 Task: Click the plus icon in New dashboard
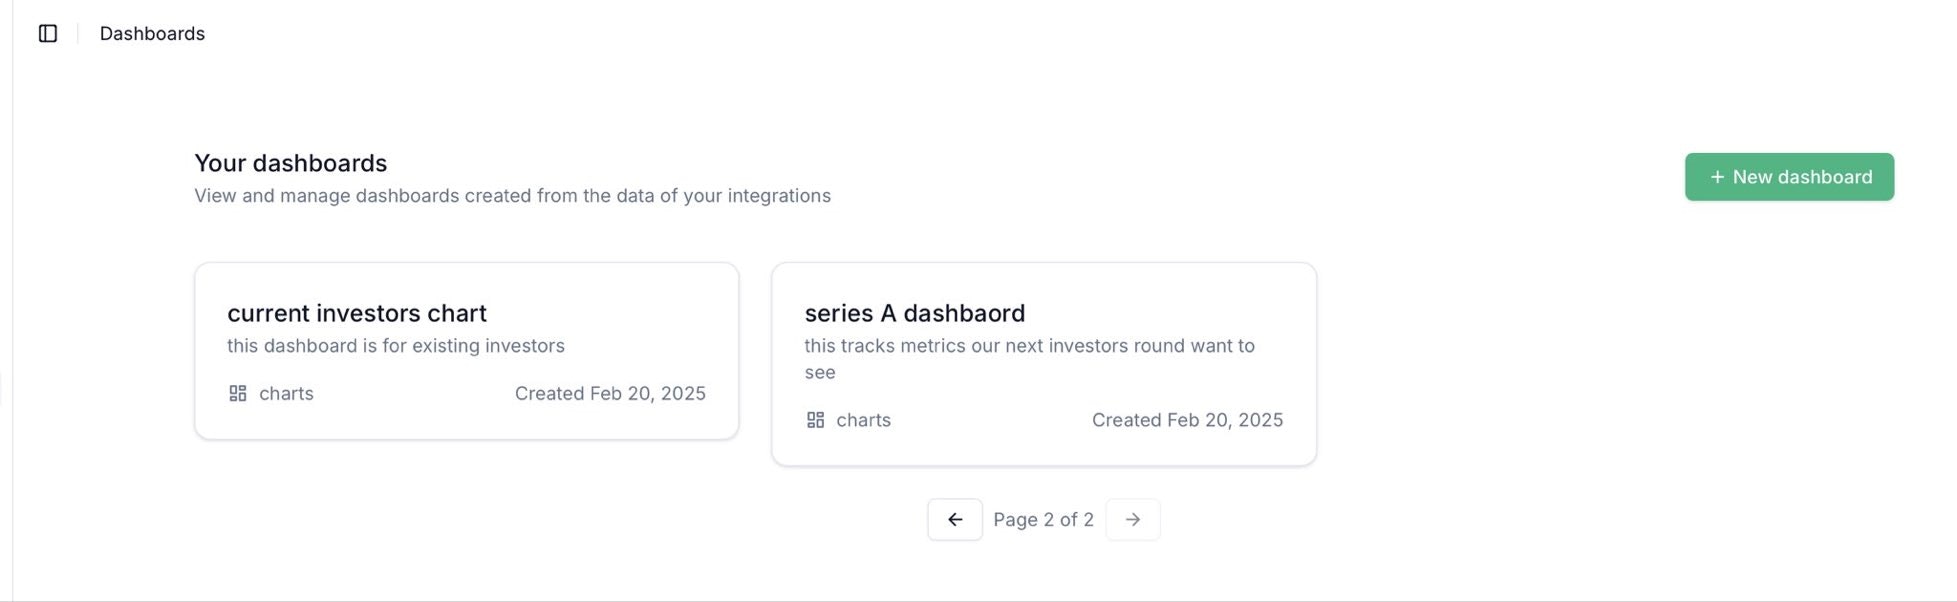click(x=1717, y=177)
